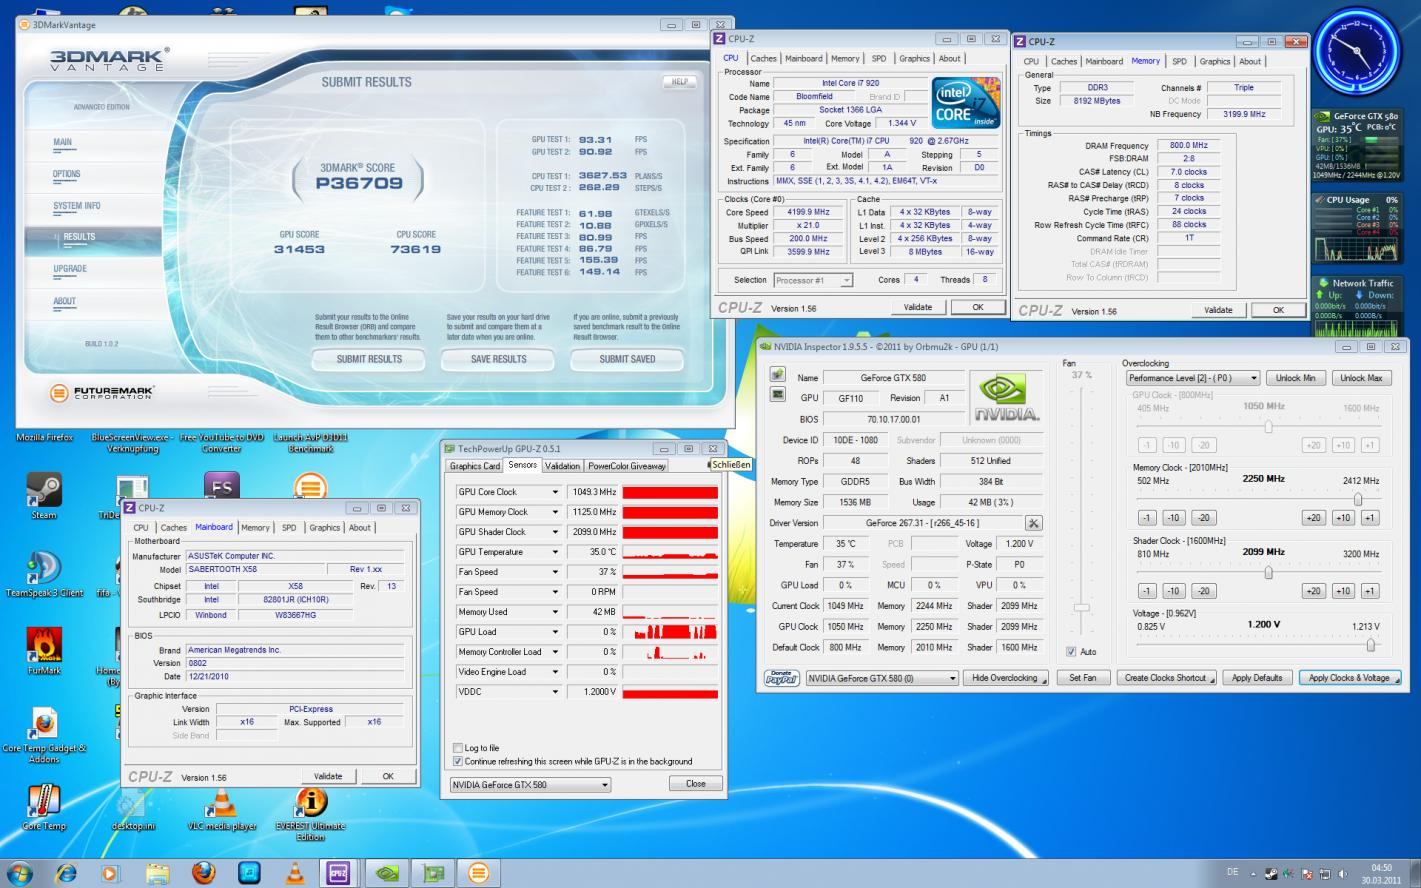Image resolution: width=1421 pixels, height=888 pixels.
Task: Open NVIDIA GeForce GTX 580 (0) selector in Inspector
Action: (883, 678)
